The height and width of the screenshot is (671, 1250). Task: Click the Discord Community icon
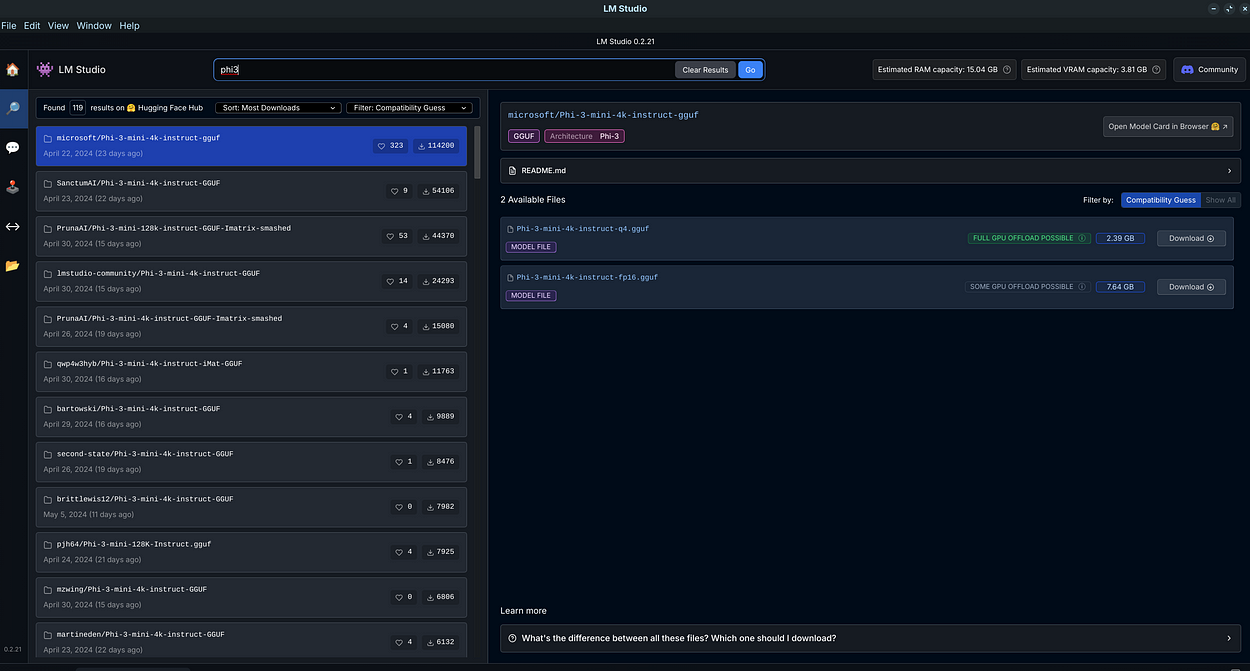(1187, 70)
